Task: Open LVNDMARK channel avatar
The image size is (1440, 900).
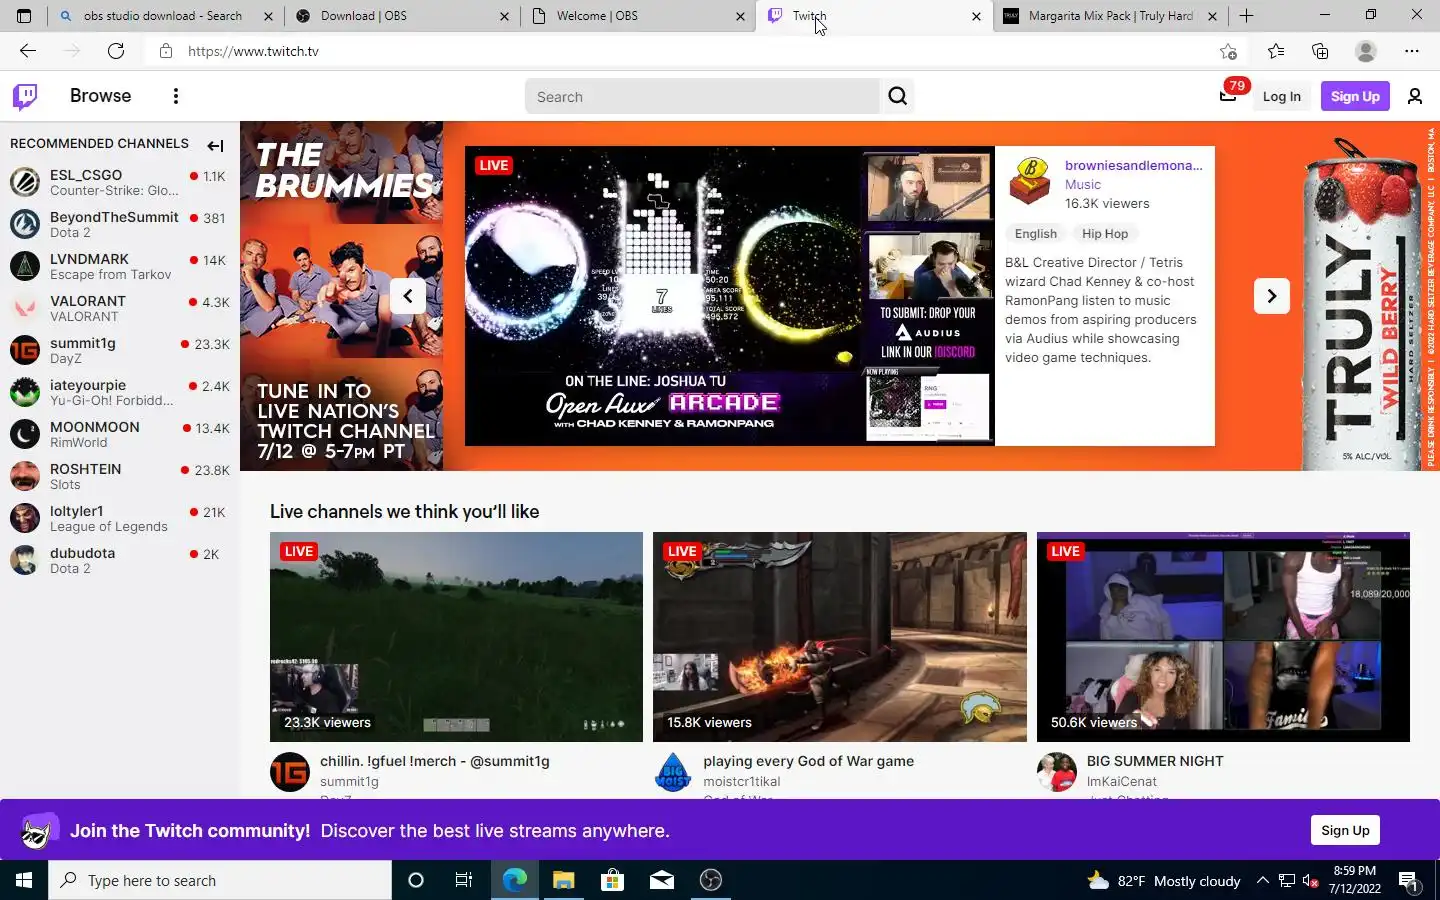Action: point(25,266)
